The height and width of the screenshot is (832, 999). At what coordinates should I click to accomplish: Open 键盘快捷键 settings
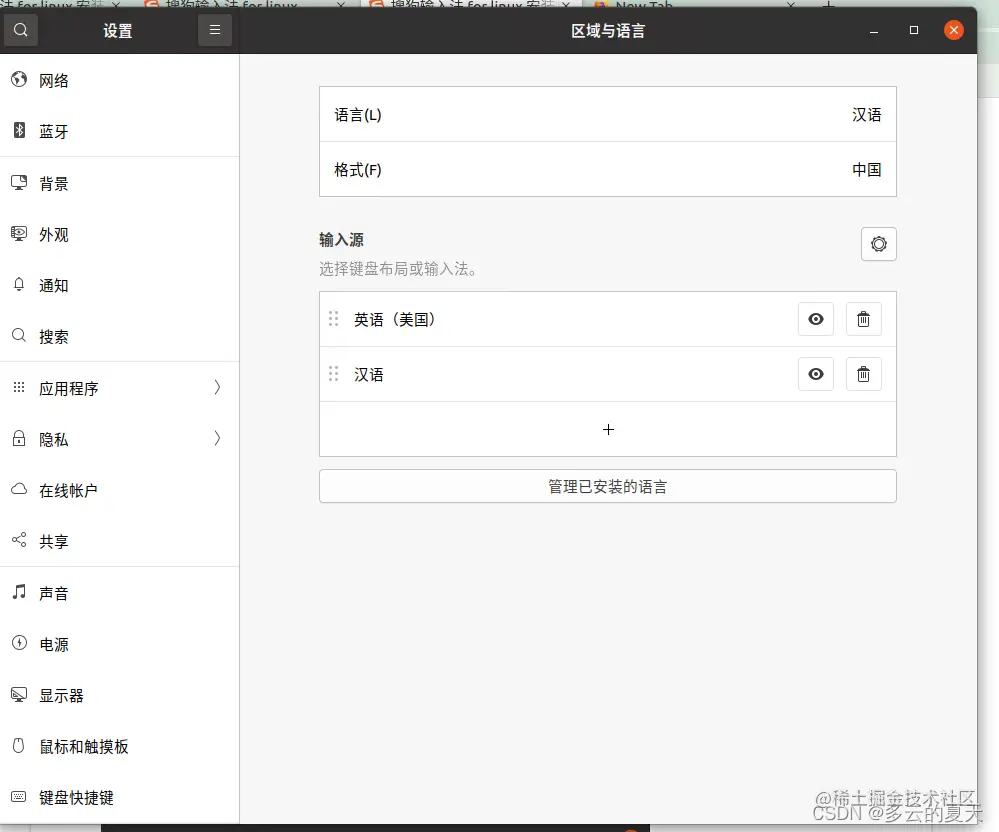pos(120,797)
